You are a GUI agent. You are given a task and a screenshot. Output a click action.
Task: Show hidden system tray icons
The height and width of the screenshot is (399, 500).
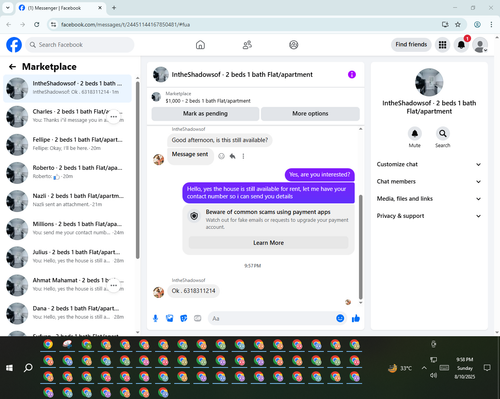pyautogui.click(x=424, y=368)
